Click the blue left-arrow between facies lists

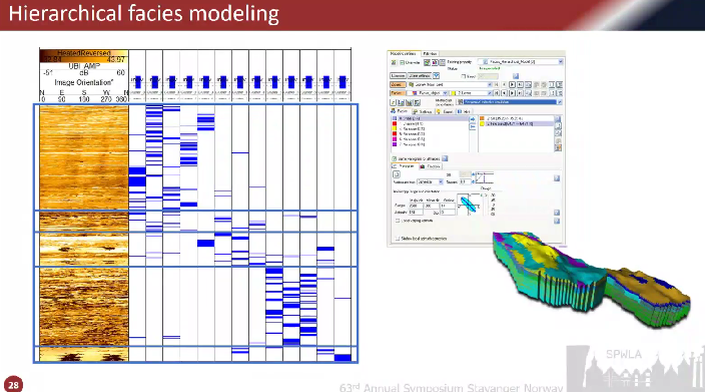click(x=473, y=127)
